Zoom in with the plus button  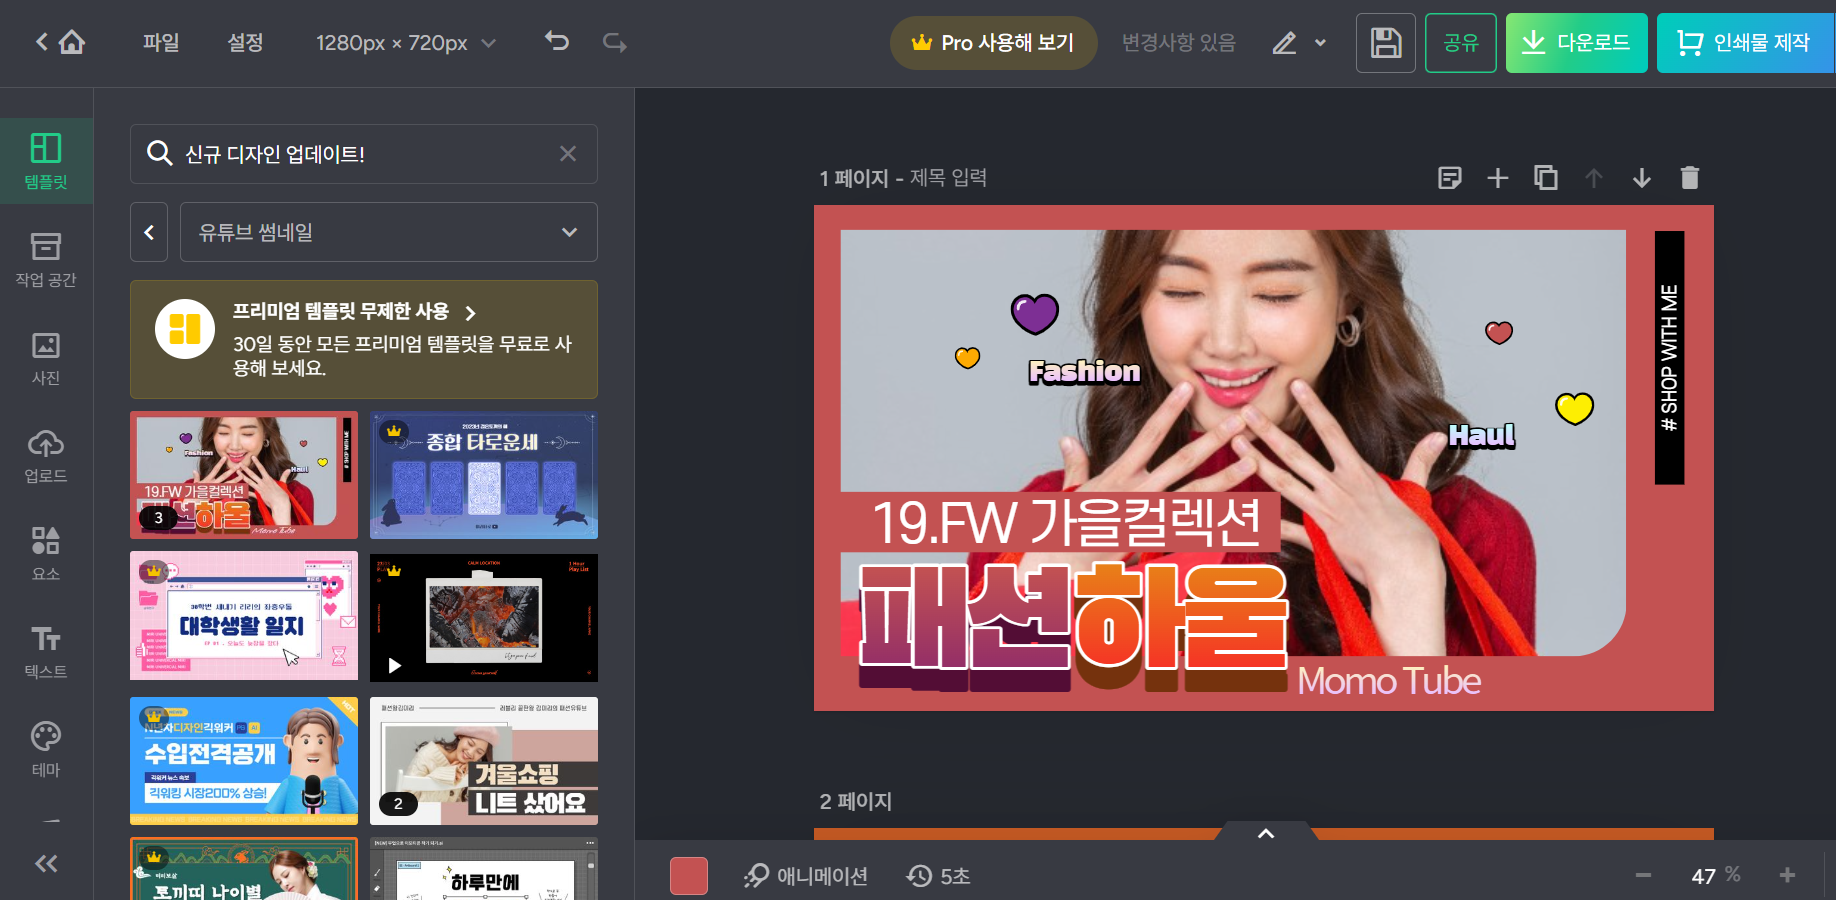pos(1787,876)
